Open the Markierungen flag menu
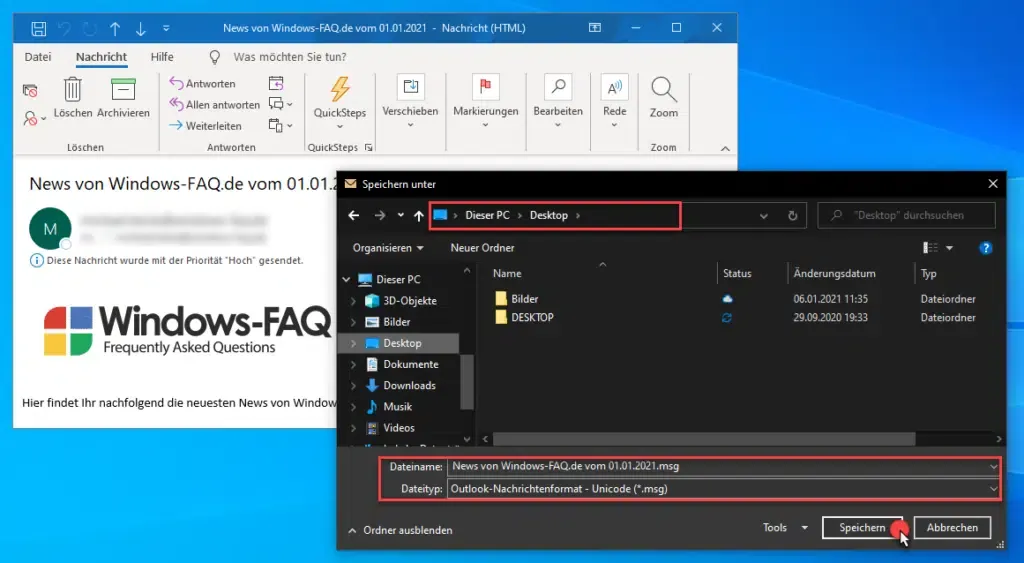The image size is (1024, 563). 486,101
